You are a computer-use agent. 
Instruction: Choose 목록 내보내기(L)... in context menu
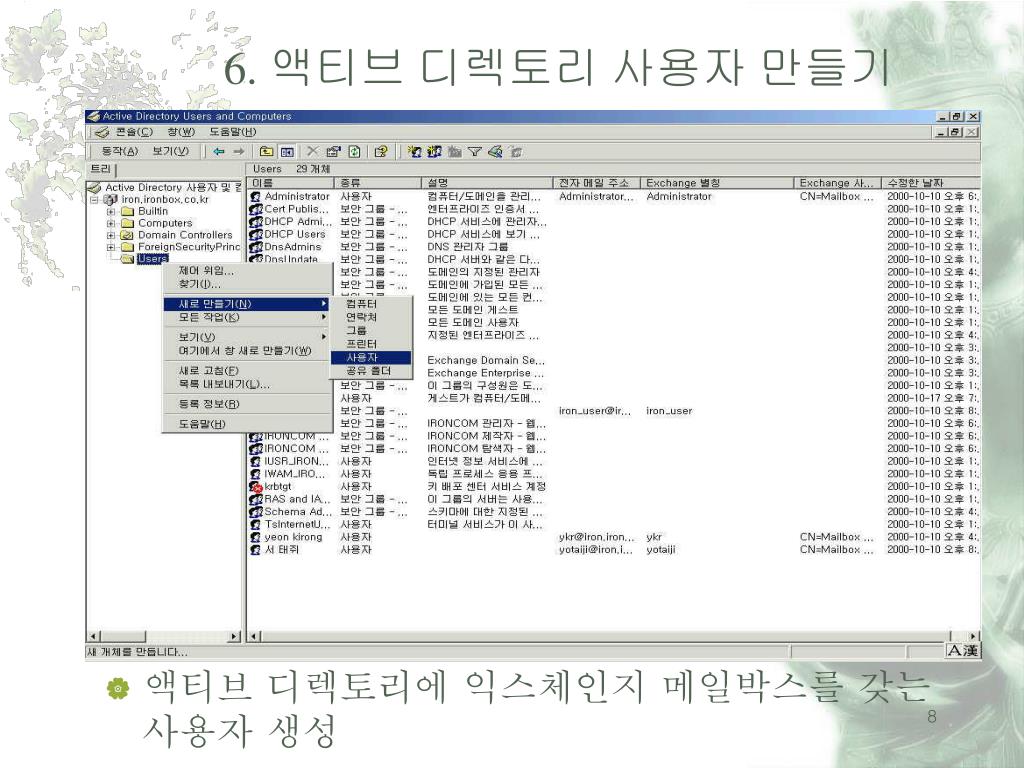click(x=247, y=384)
